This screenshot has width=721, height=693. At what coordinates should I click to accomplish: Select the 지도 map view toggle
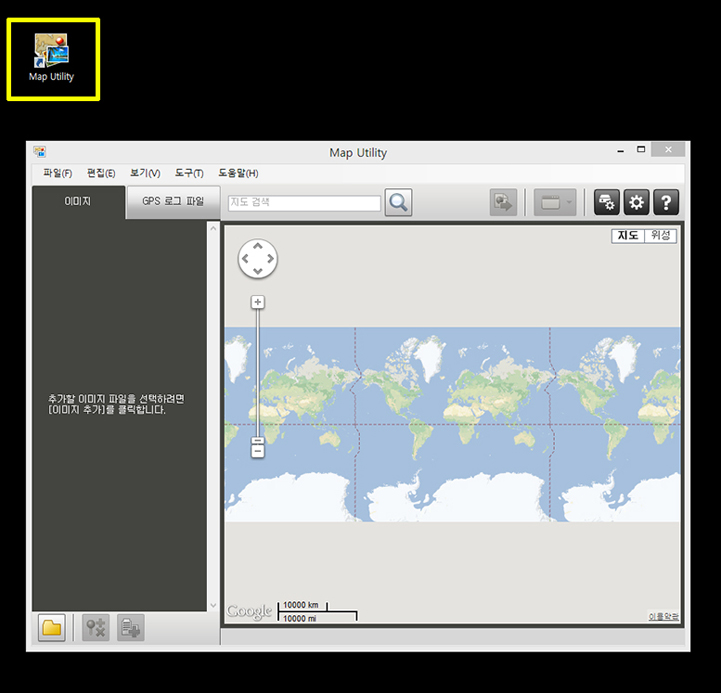click(628, 235)
